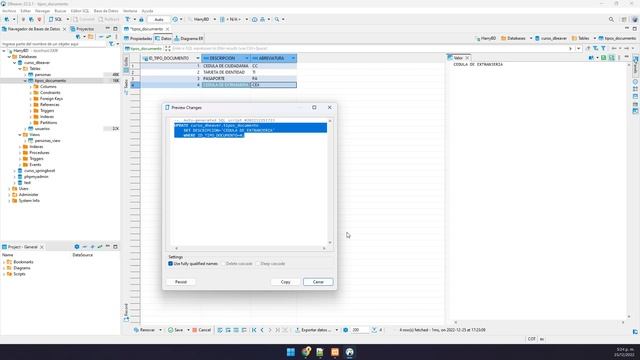The image size is (640, 360).
Task: Tick the Use fully qualified names checkbox
Action: (x=171, y=264)
